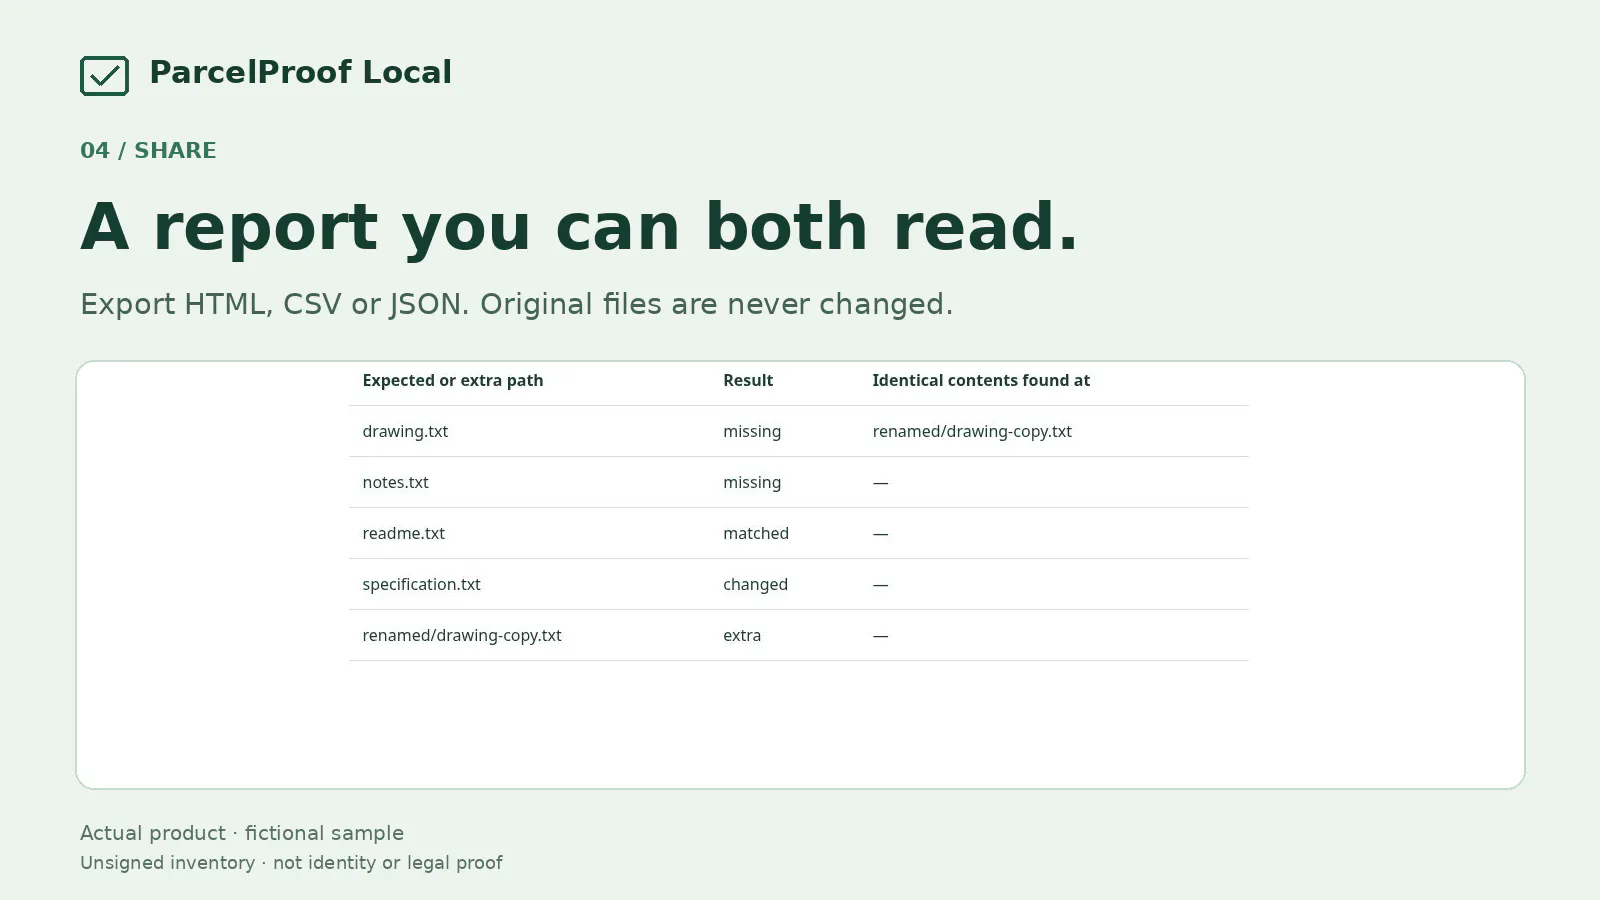Click the matched result for readme.txt
The height and width of the screenshot is (900, 1600).
pos(756,533)
